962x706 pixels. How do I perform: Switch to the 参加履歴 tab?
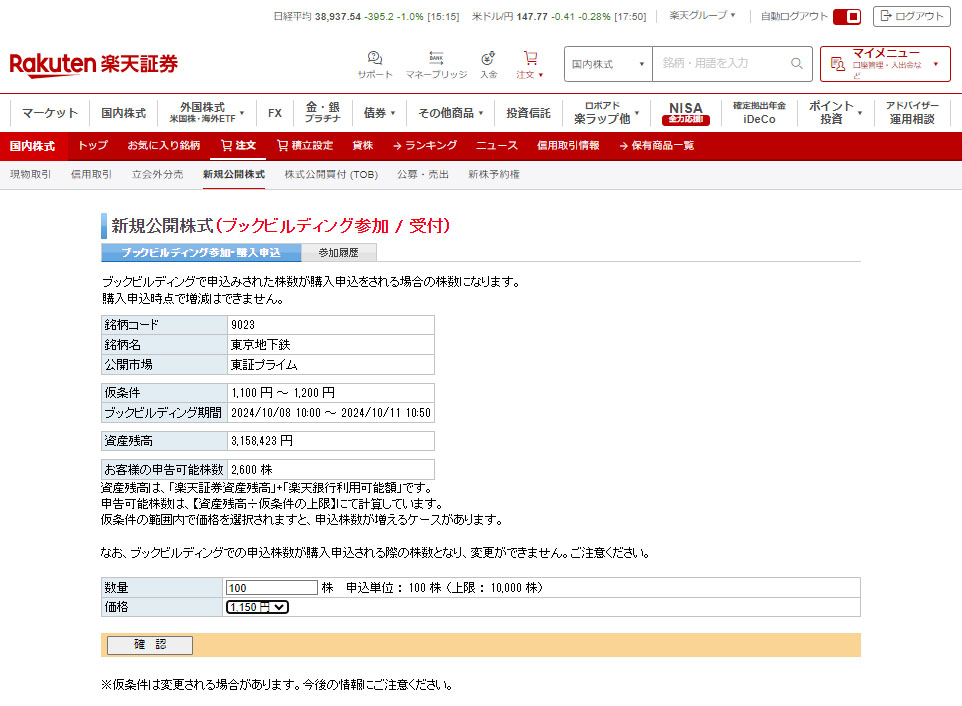[338, 253]
